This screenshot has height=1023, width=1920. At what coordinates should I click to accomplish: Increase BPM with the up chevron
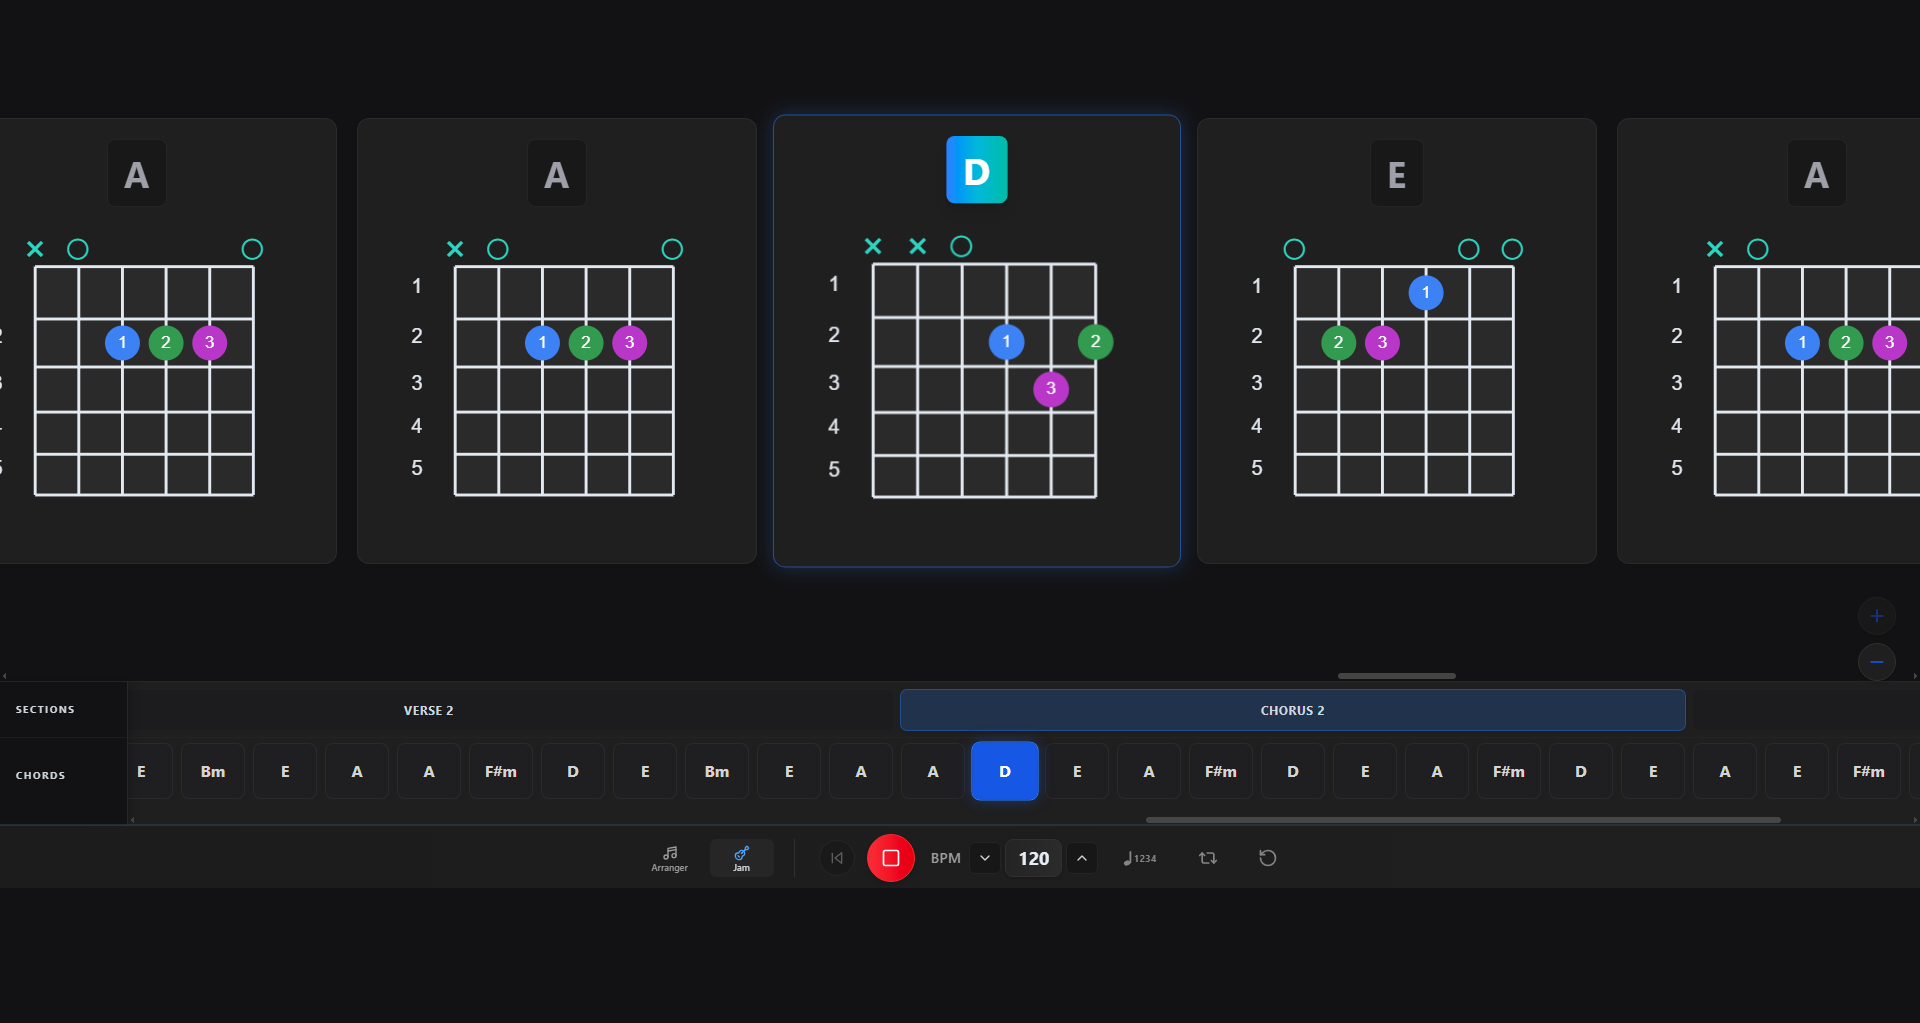tap(1082, 858)
